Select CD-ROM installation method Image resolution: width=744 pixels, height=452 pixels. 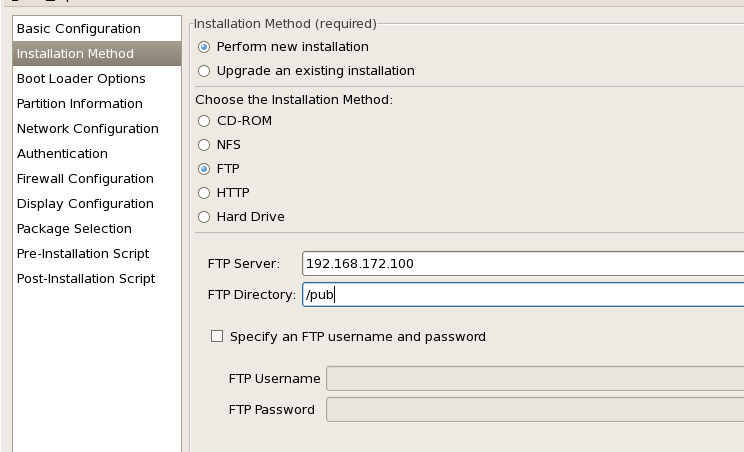click(x=205, y=121)
